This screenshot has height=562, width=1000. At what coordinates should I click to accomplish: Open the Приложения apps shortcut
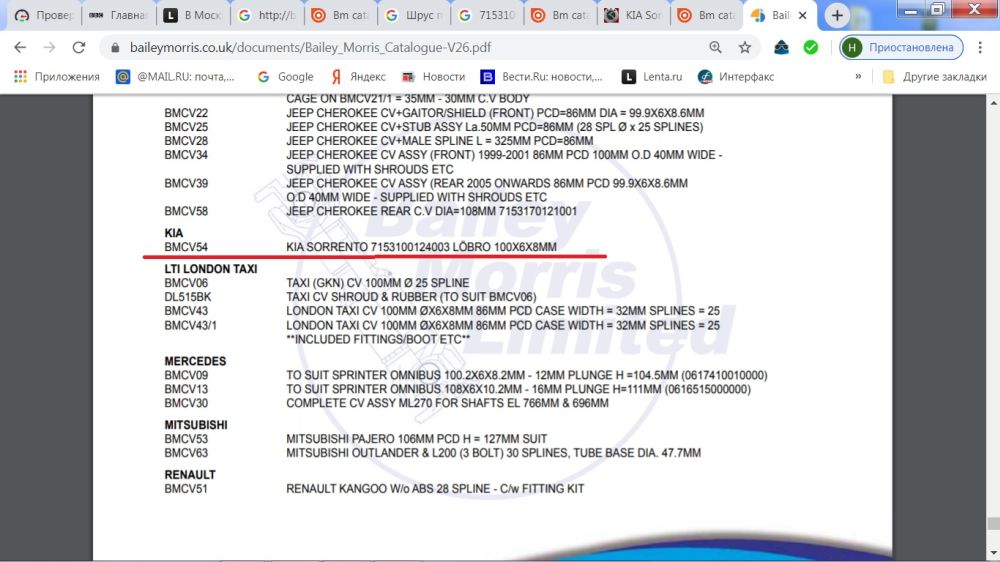pyautogui.click(x=57, y=77)
